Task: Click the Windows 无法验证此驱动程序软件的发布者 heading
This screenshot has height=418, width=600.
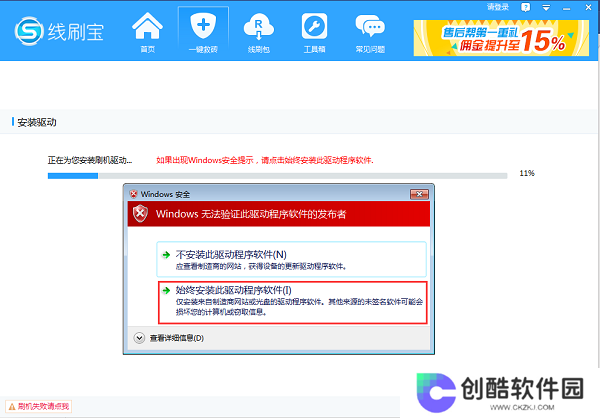Action: pyautogui.click(x=251, y=214)
